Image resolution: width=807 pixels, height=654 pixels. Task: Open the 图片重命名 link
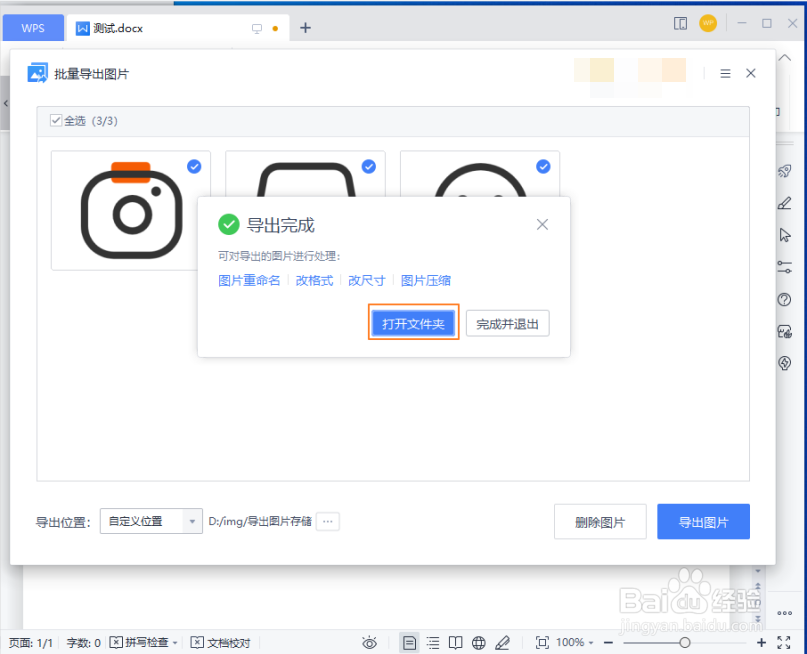[249, 280]
